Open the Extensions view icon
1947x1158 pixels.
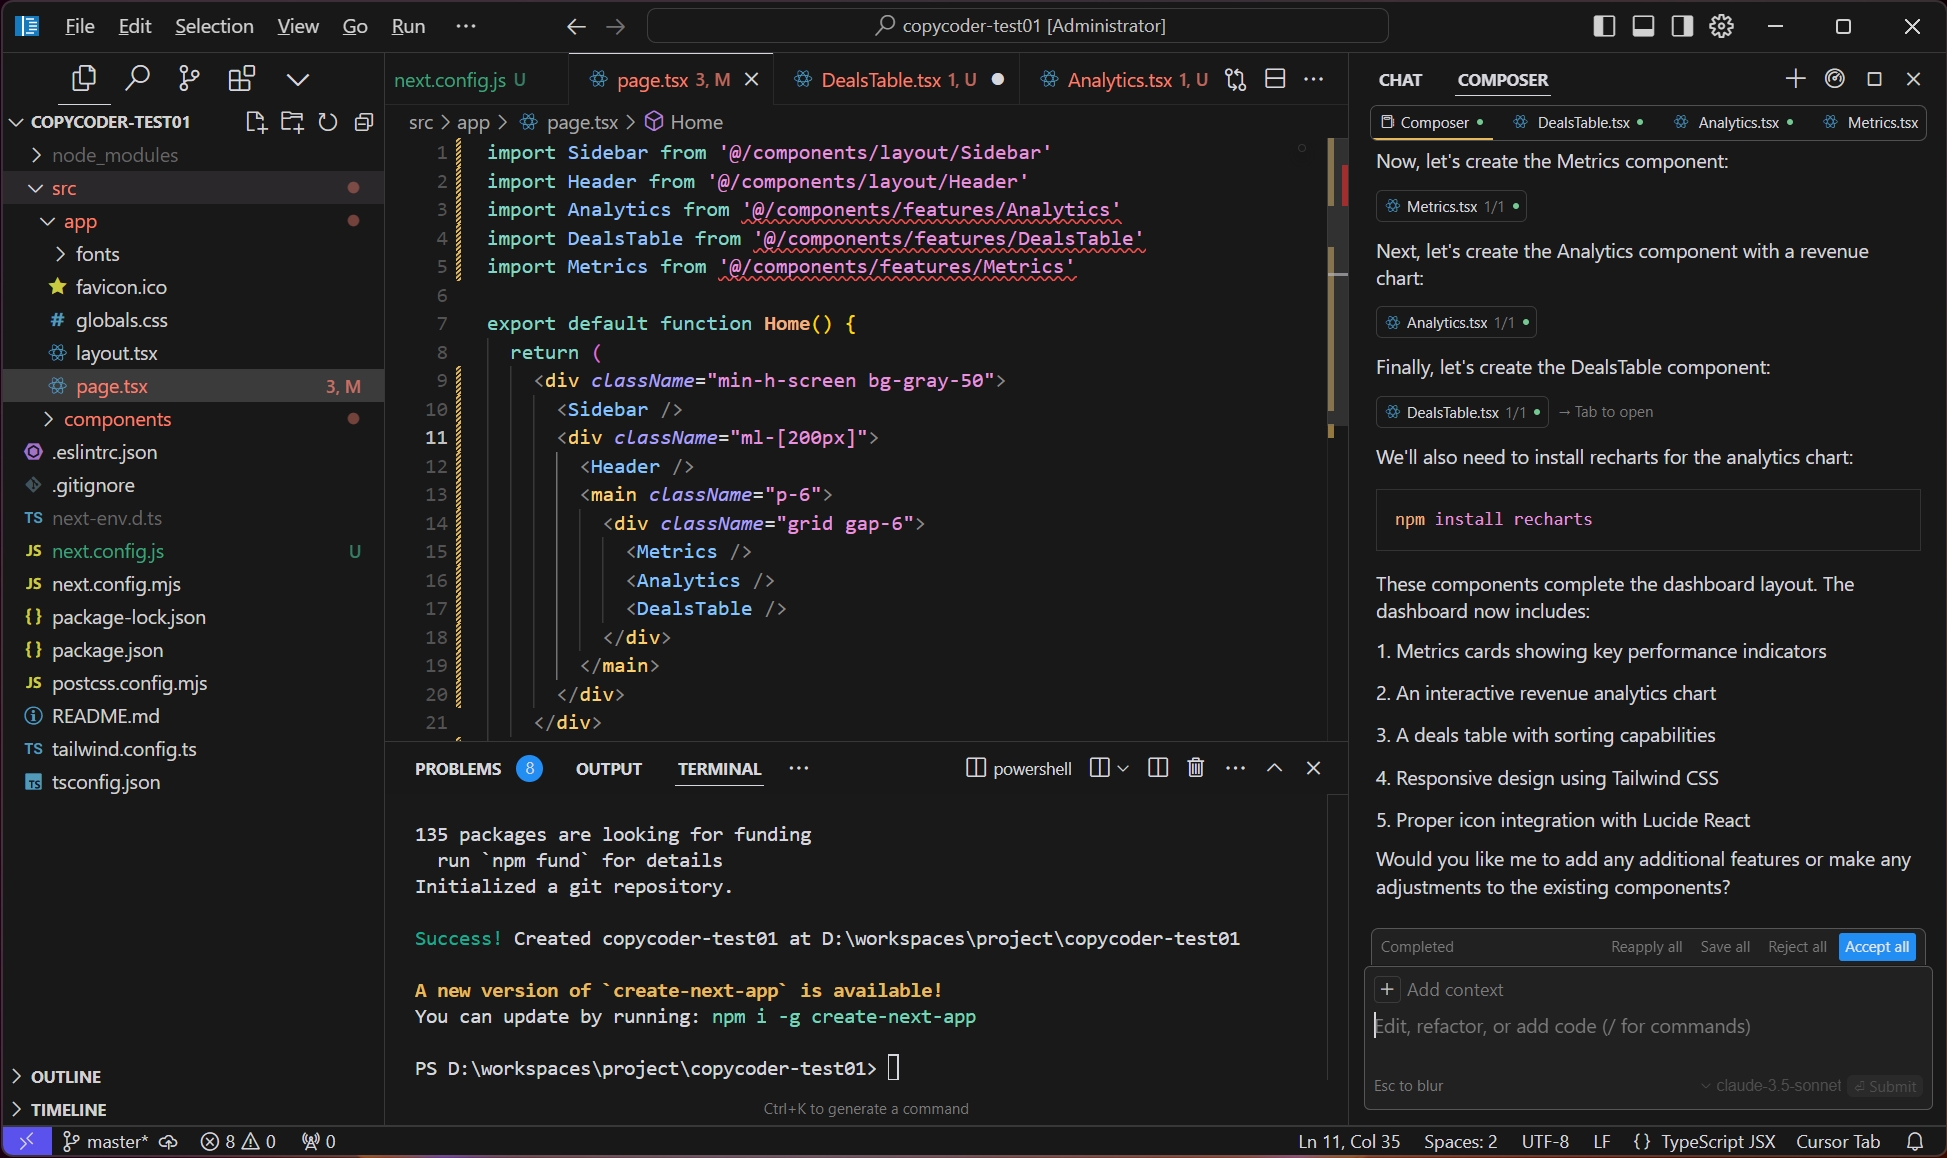[x=242, y=79]
